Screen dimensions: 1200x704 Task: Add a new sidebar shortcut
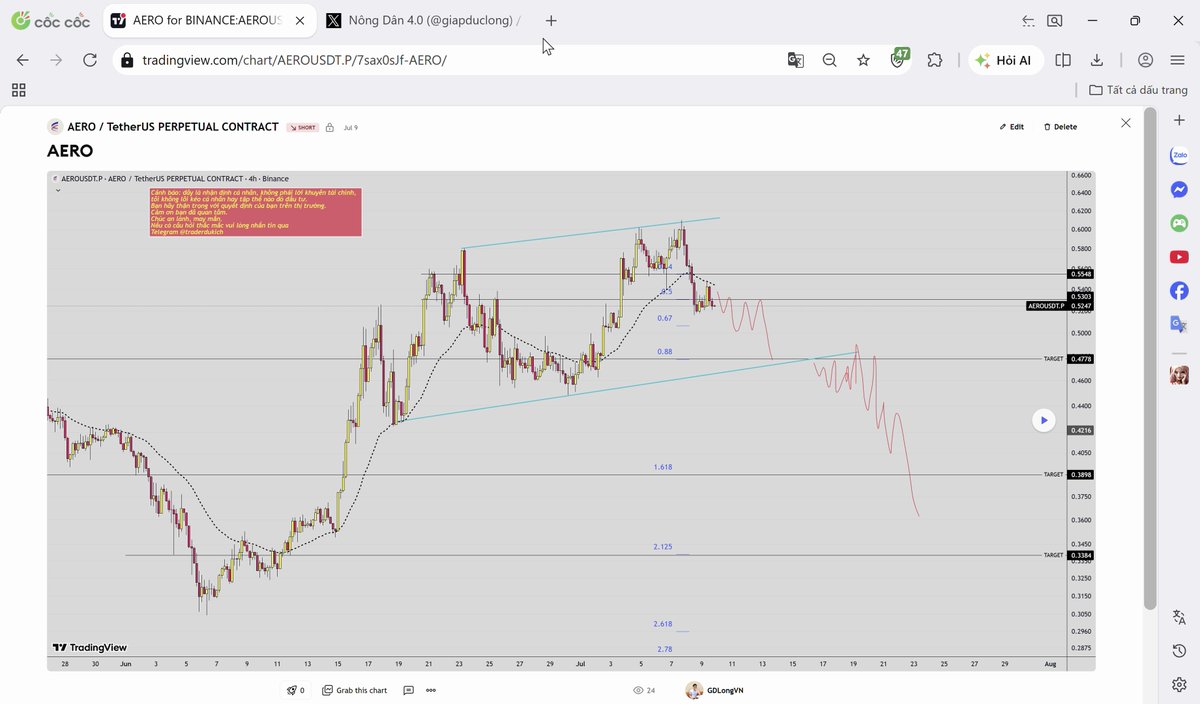1179,120
